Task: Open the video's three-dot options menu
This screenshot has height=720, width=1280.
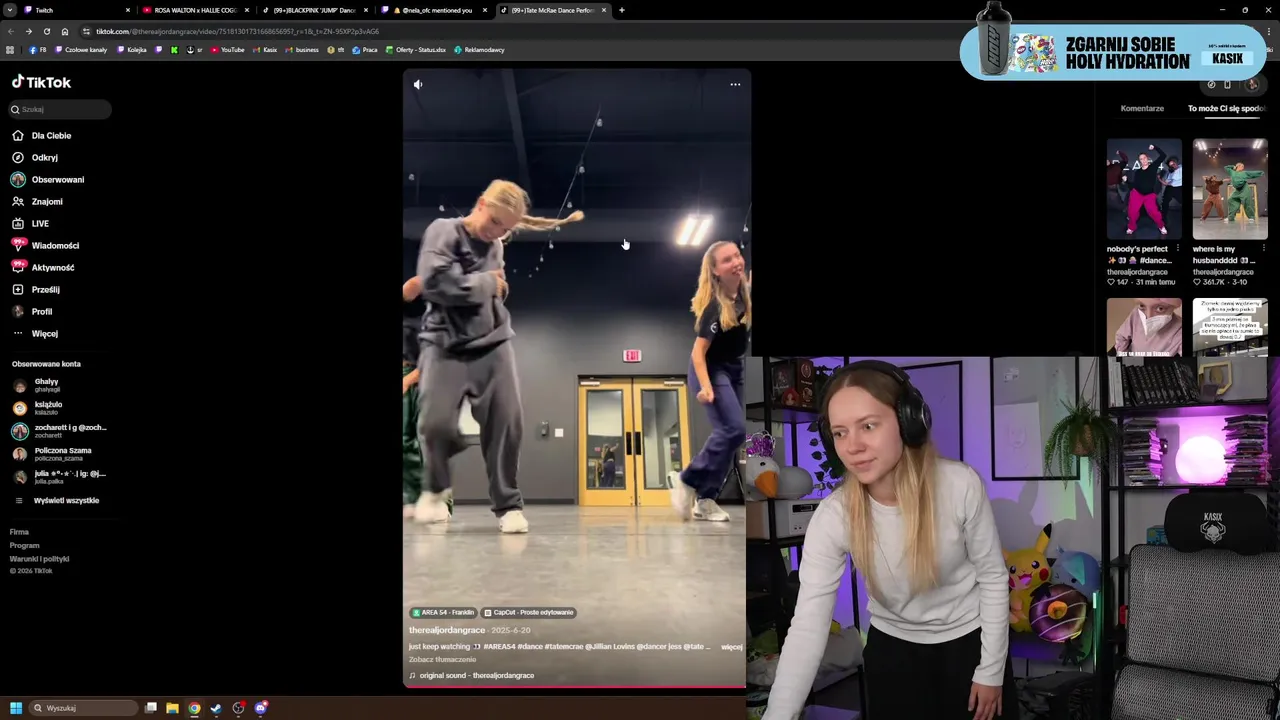Action: 735,85
